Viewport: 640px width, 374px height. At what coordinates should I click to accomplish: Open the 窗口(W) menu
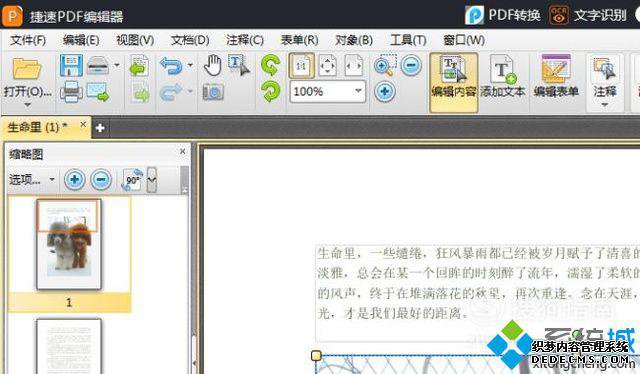point(464,40)
